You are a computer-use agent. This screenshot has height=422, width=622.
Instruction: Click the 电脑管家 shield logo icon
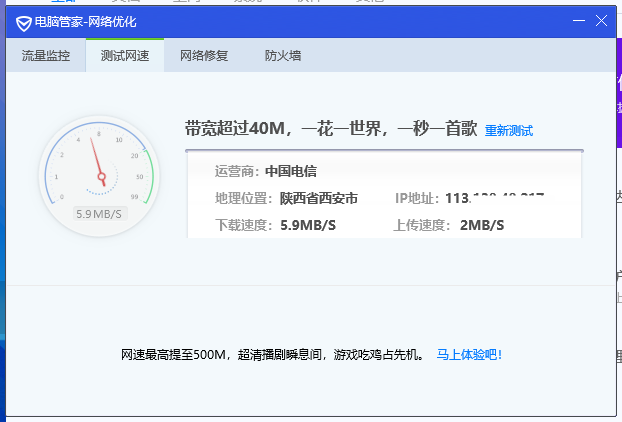(x=23, y=23)
